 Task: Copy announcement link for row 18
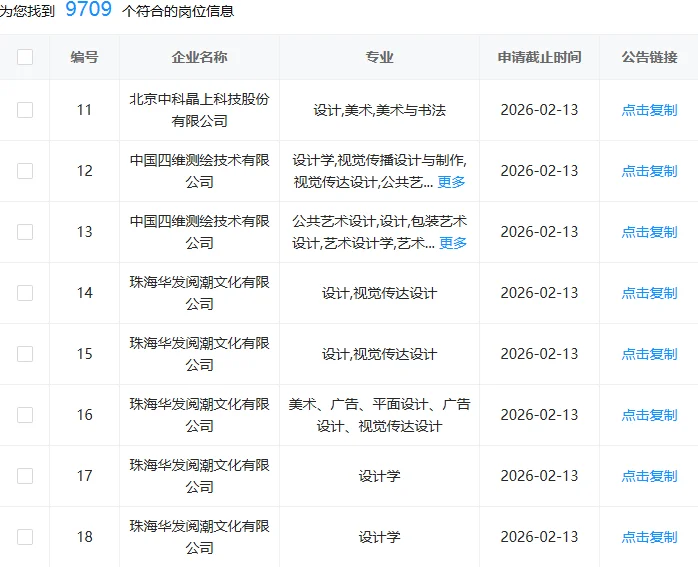(x=649, y=537)
